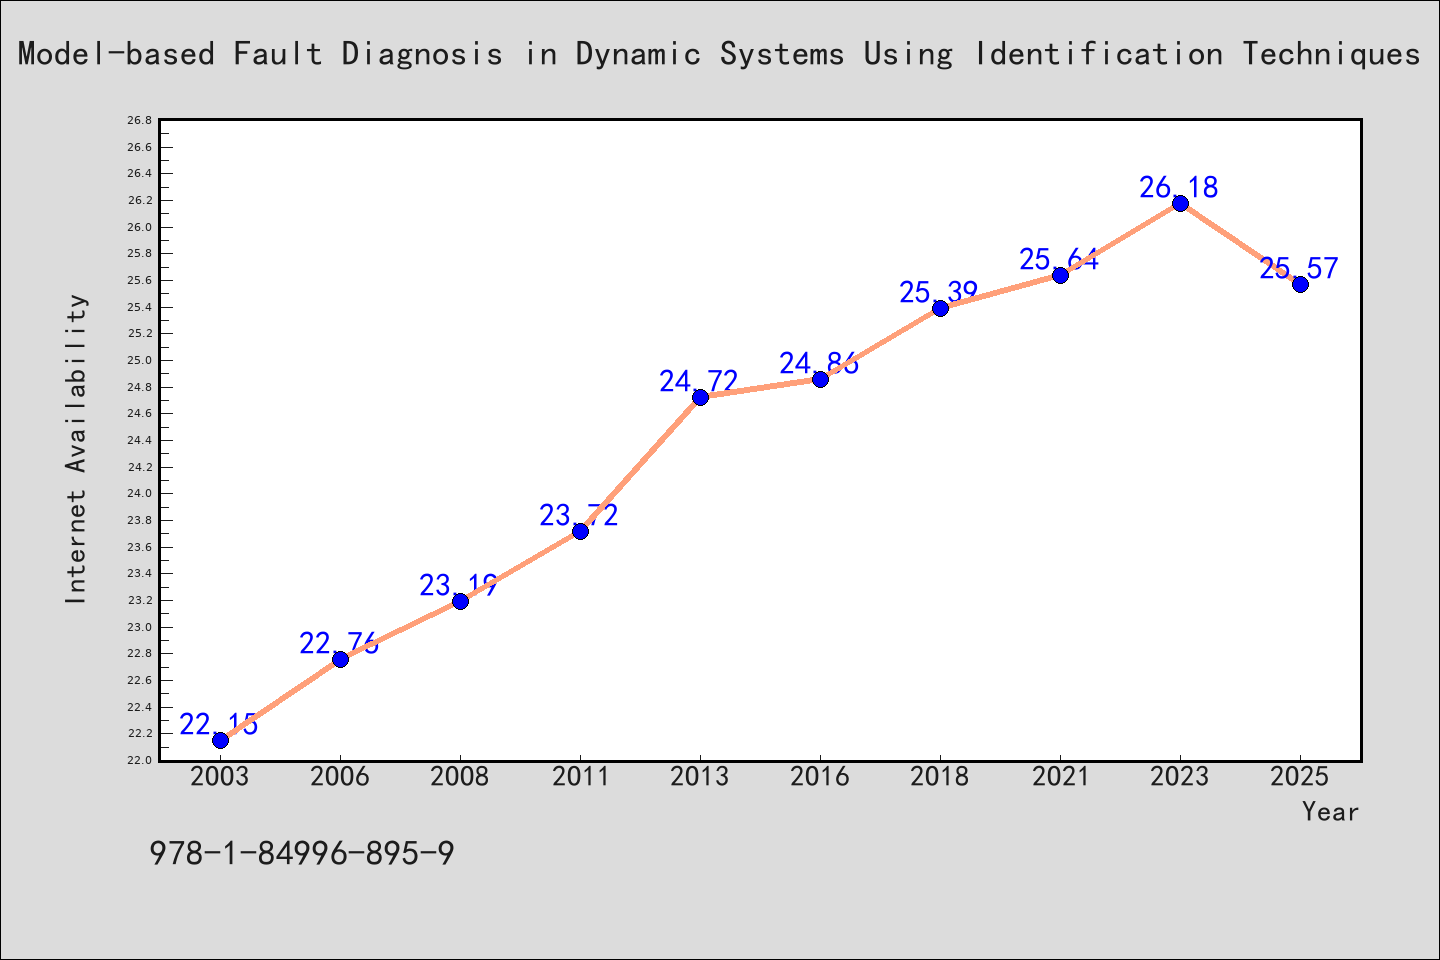Click the x-axis label 2003
The height and width of the screenshot is (960, 1440).
pyautogui.click(x=220, y=777)
